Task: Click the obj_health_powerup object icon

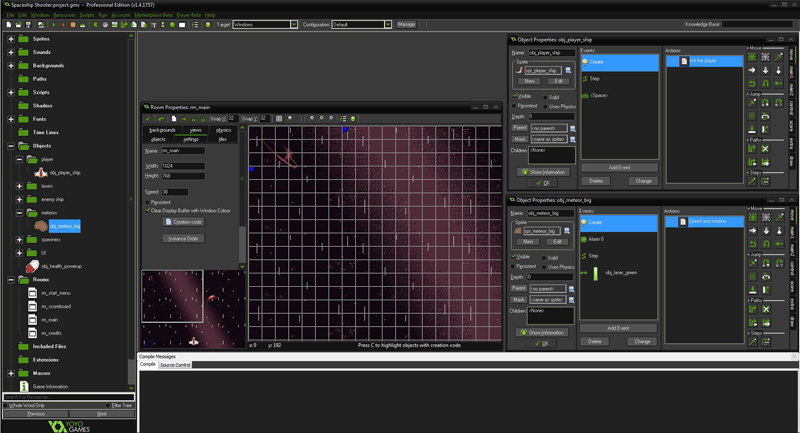Action: click(x=32, y=267)
